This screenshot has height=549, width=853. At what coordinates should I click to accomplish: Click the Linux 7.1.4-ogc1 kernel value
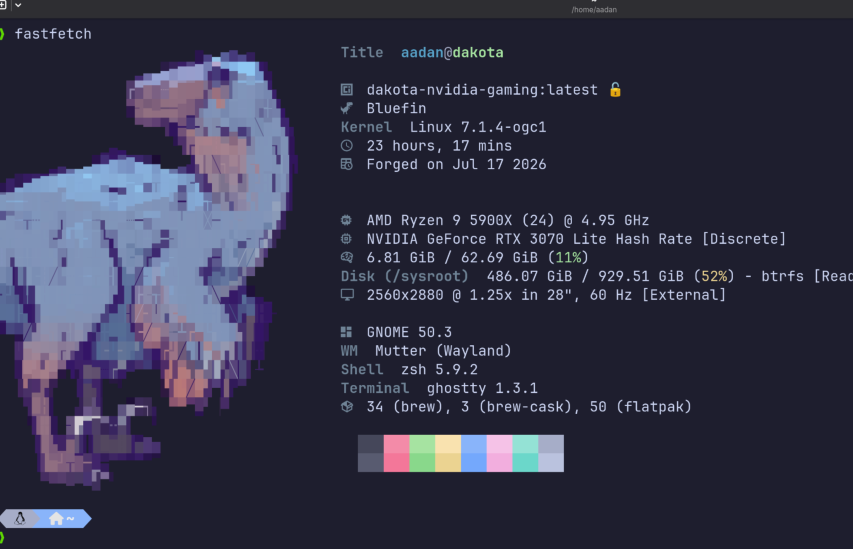click(x=478, y=127)
